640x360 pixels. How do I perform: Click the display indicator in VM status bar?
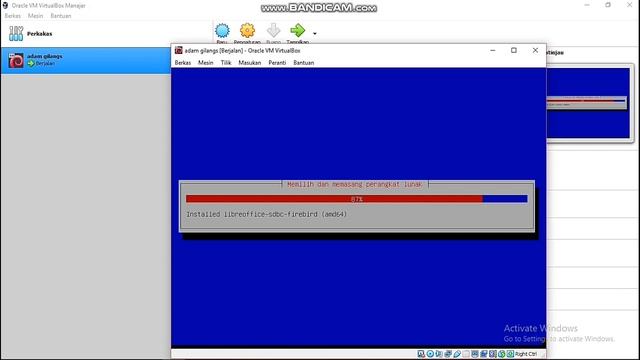pyautogui.click(x=475, y=354)
